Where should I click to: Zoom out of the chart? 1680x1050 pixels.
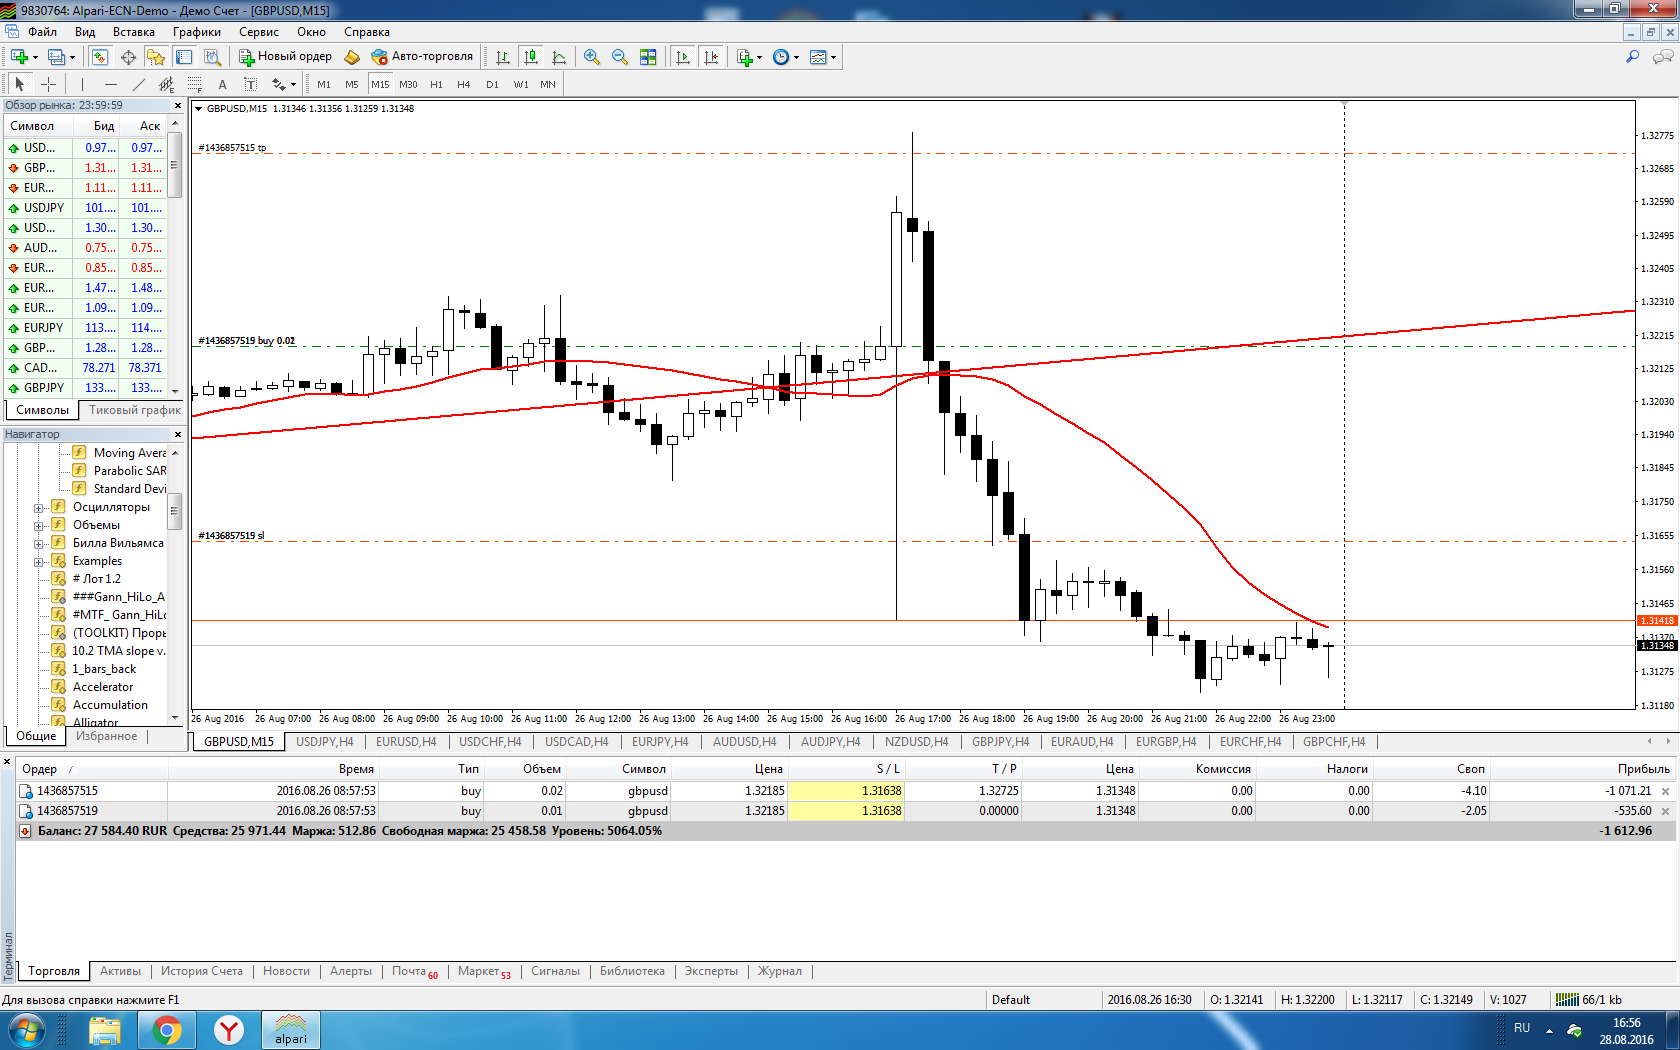pos(620,57)
